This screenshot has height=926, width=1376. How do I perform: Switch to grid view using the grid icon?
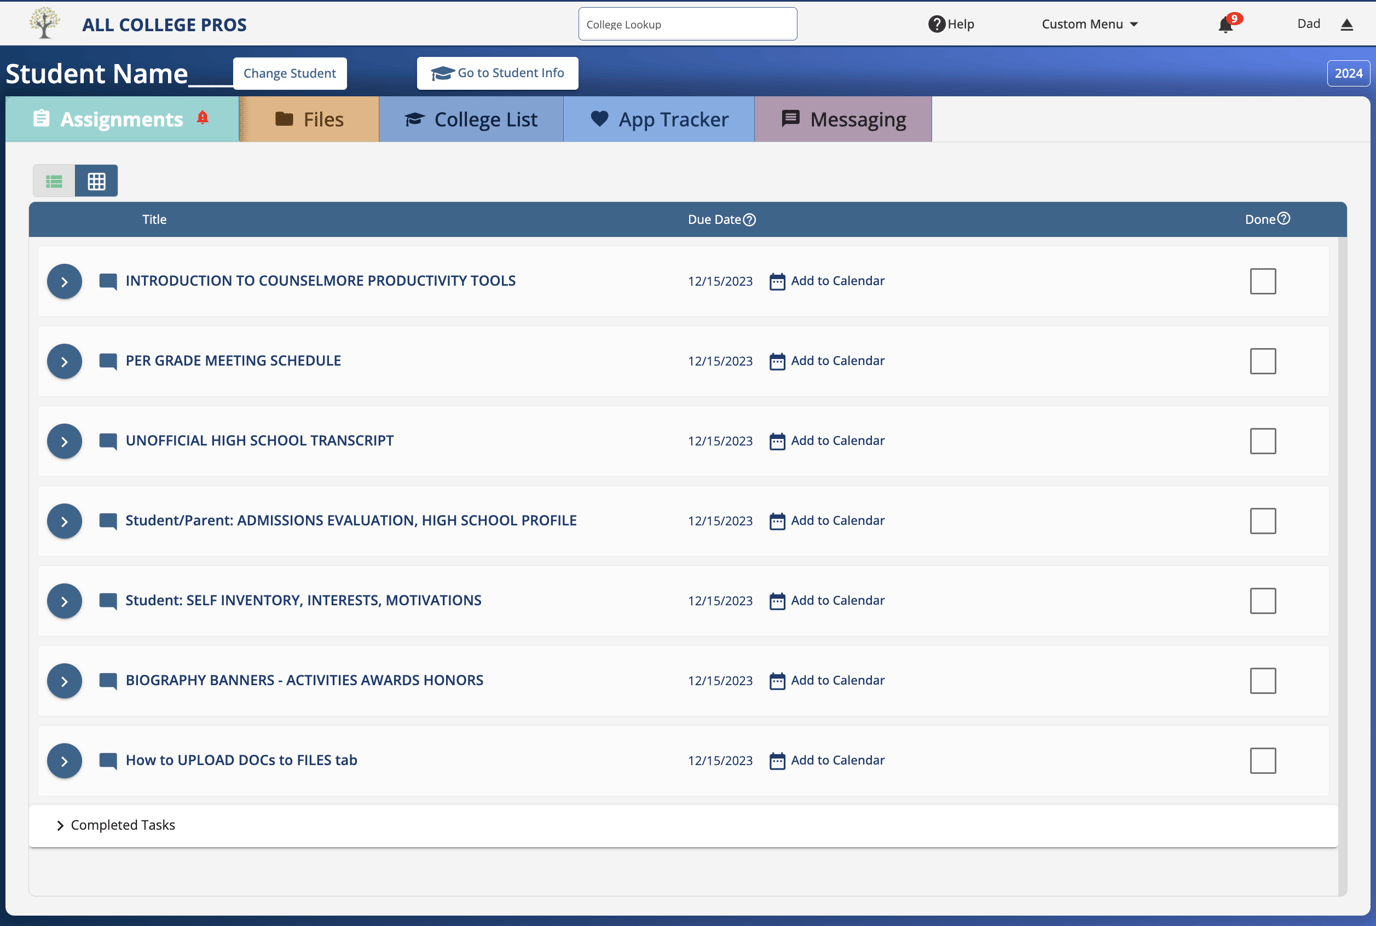click(96, 181)
